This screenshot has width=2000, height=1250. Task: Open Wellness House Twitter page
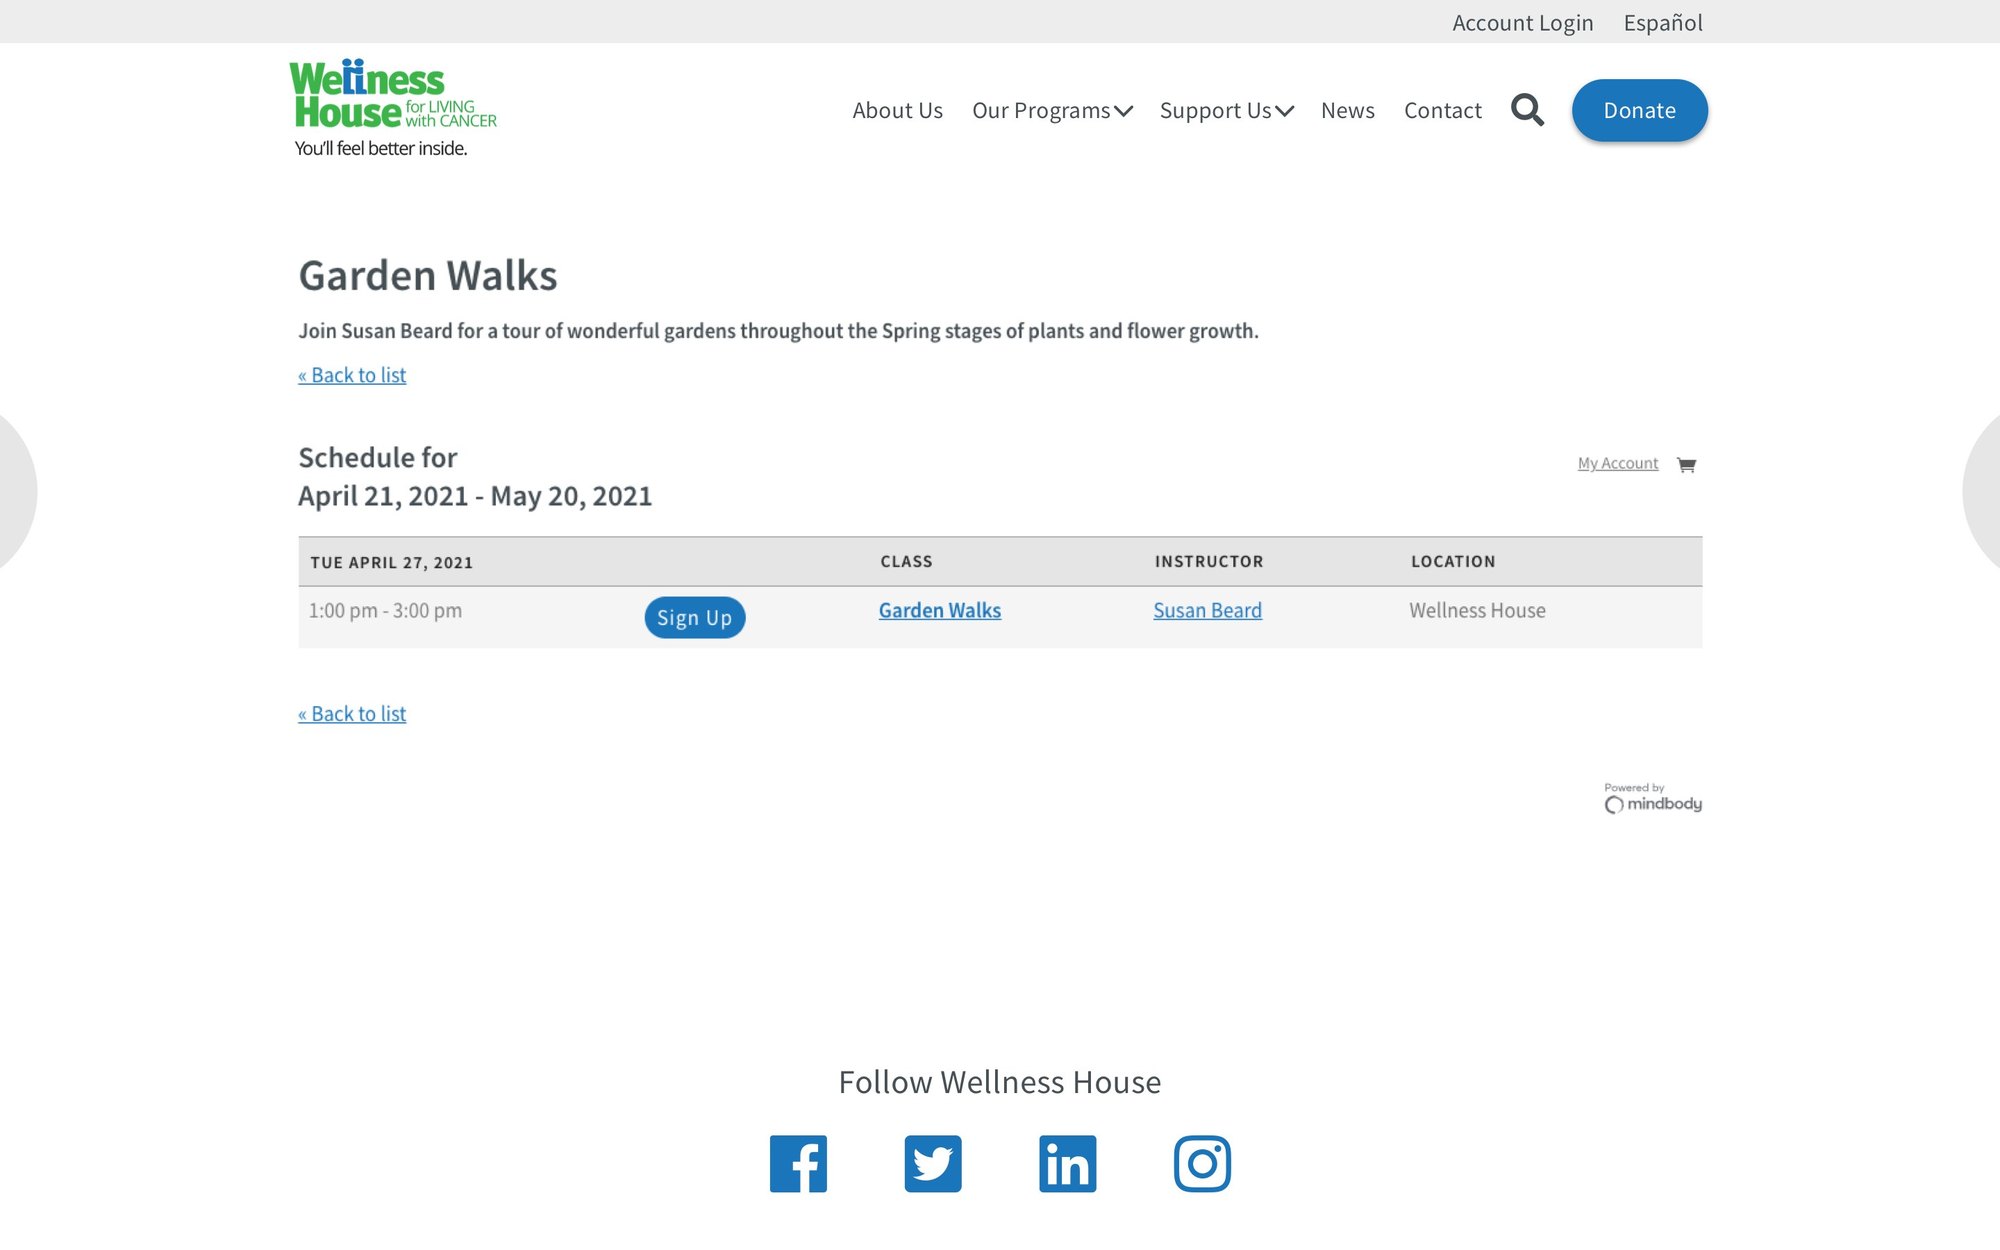(x=933, y=1163)
